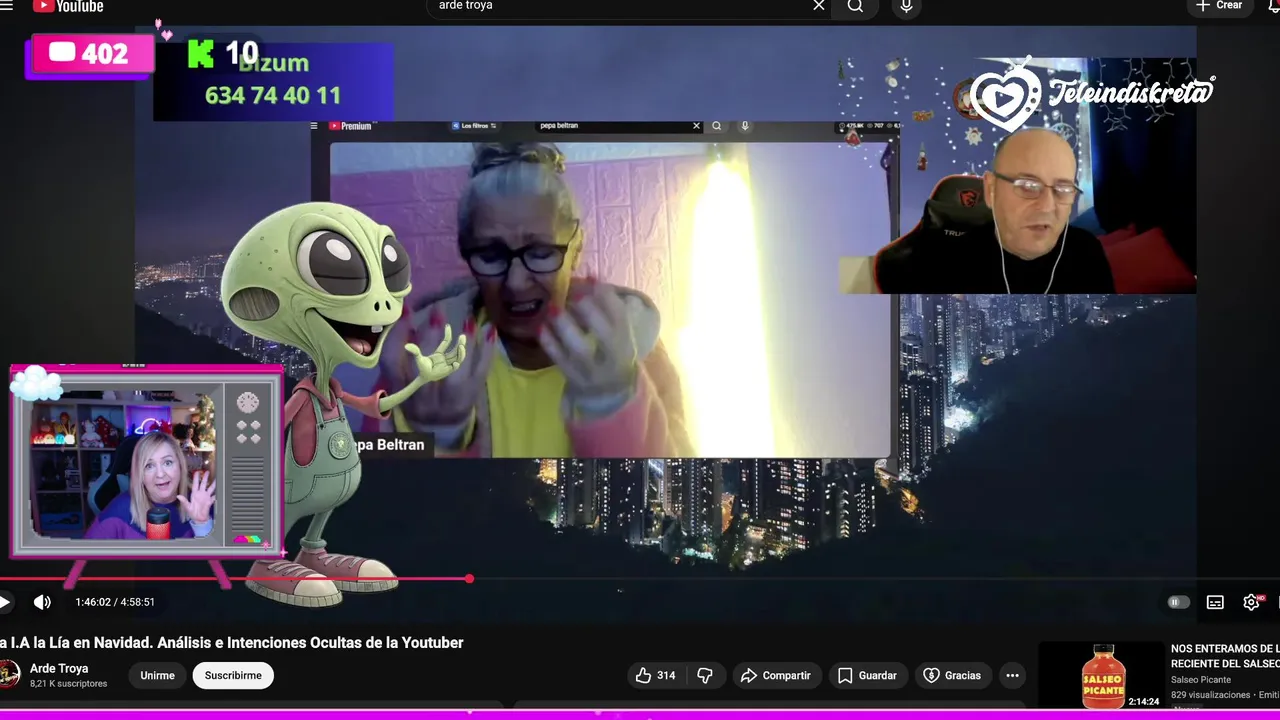The image size is (1280, 720).
Task: Click the Compartir button
Action: (x=775, y=675)
